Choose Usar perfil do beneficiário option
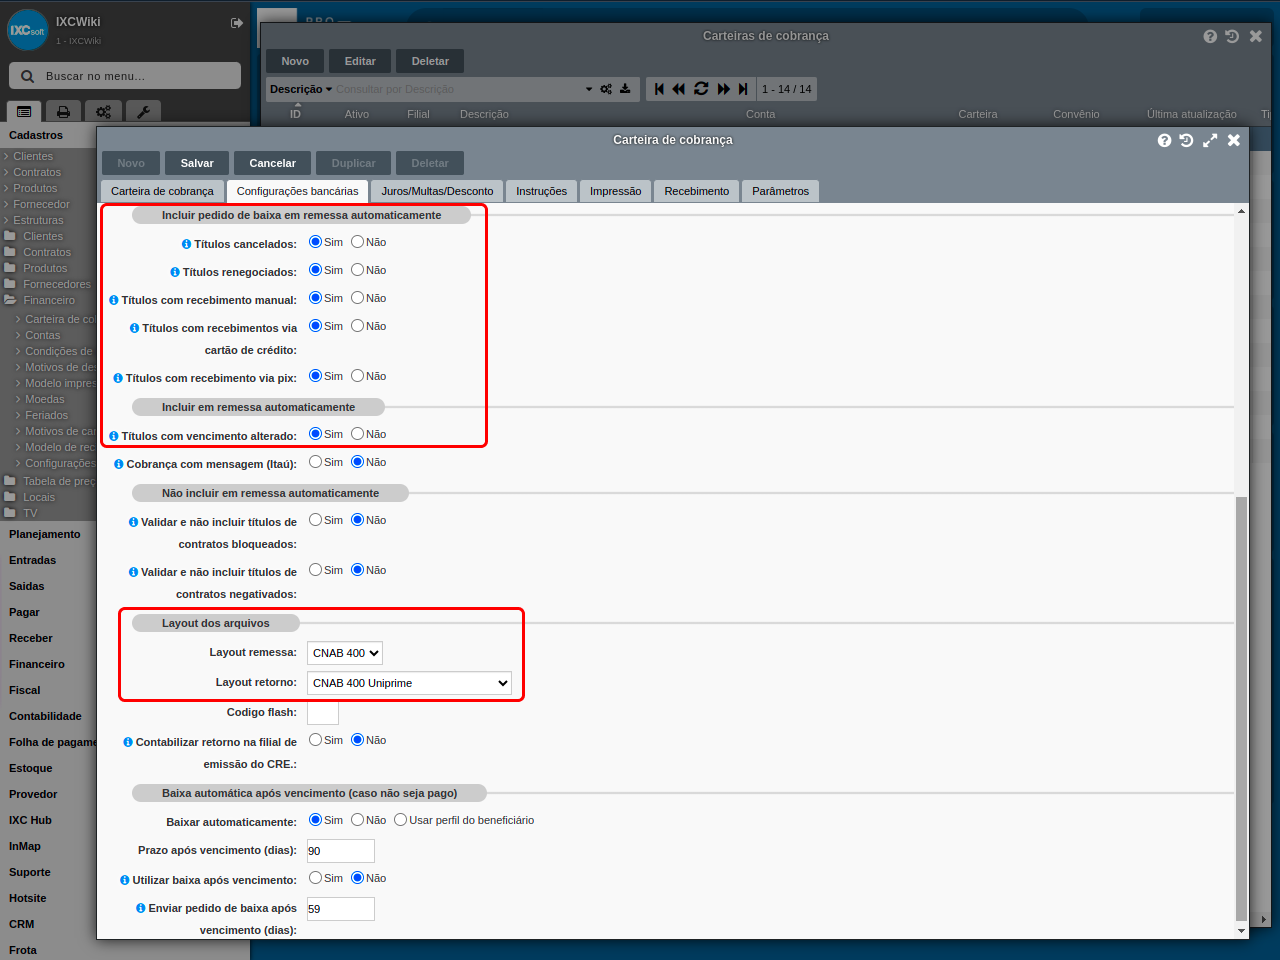1280x960 pixels. click(400, 820)
